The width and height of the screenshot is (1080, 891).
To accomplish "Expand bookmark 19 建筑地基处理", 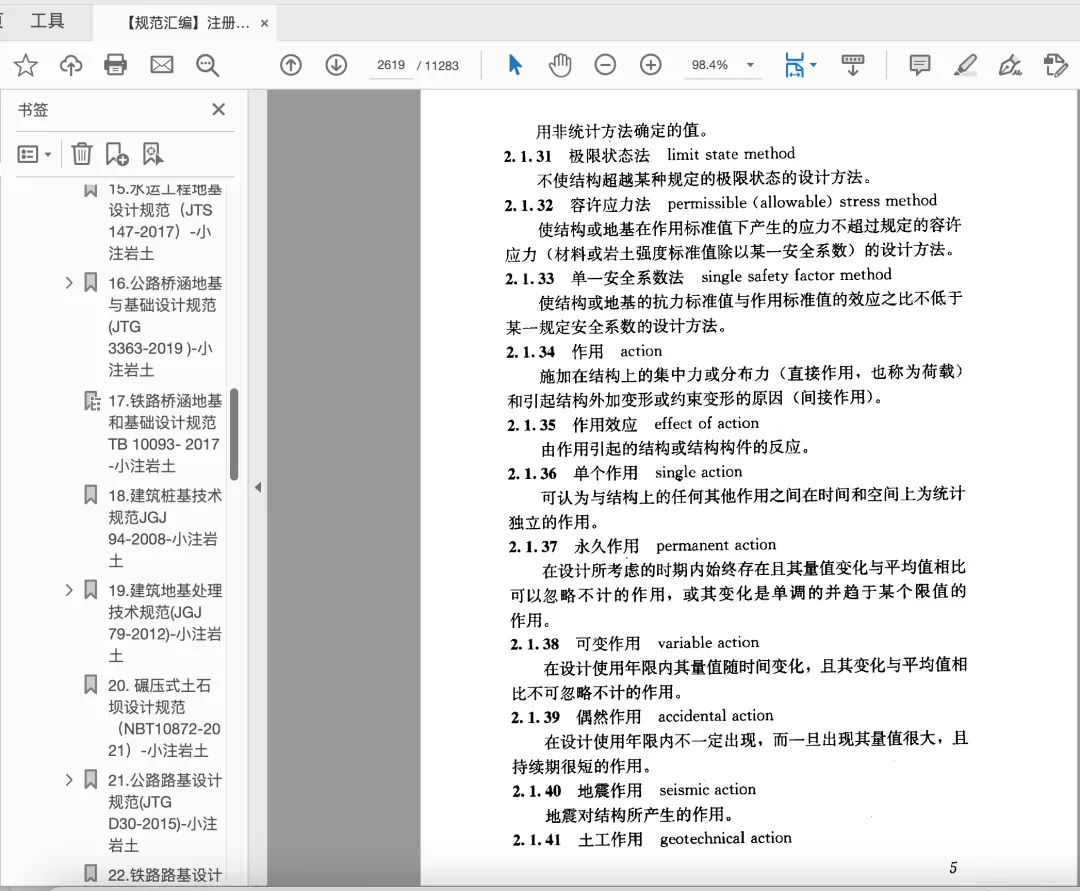I will click(x=69, y=590).
